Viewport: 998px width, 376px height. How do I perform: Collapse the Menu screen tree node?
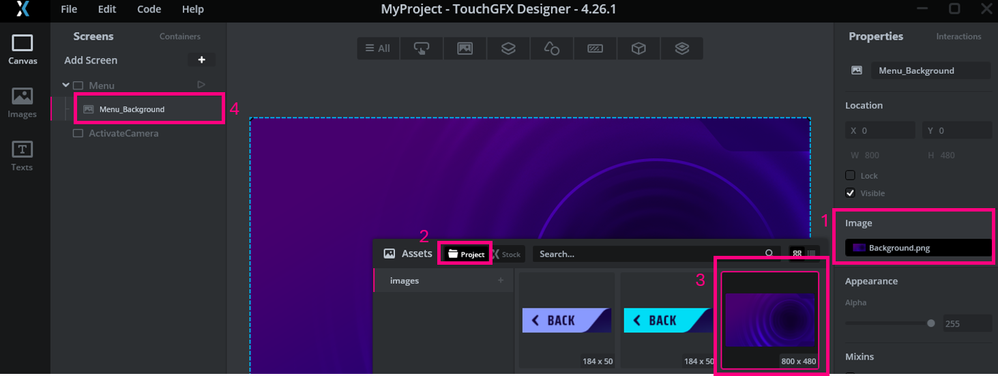point(66,85)
